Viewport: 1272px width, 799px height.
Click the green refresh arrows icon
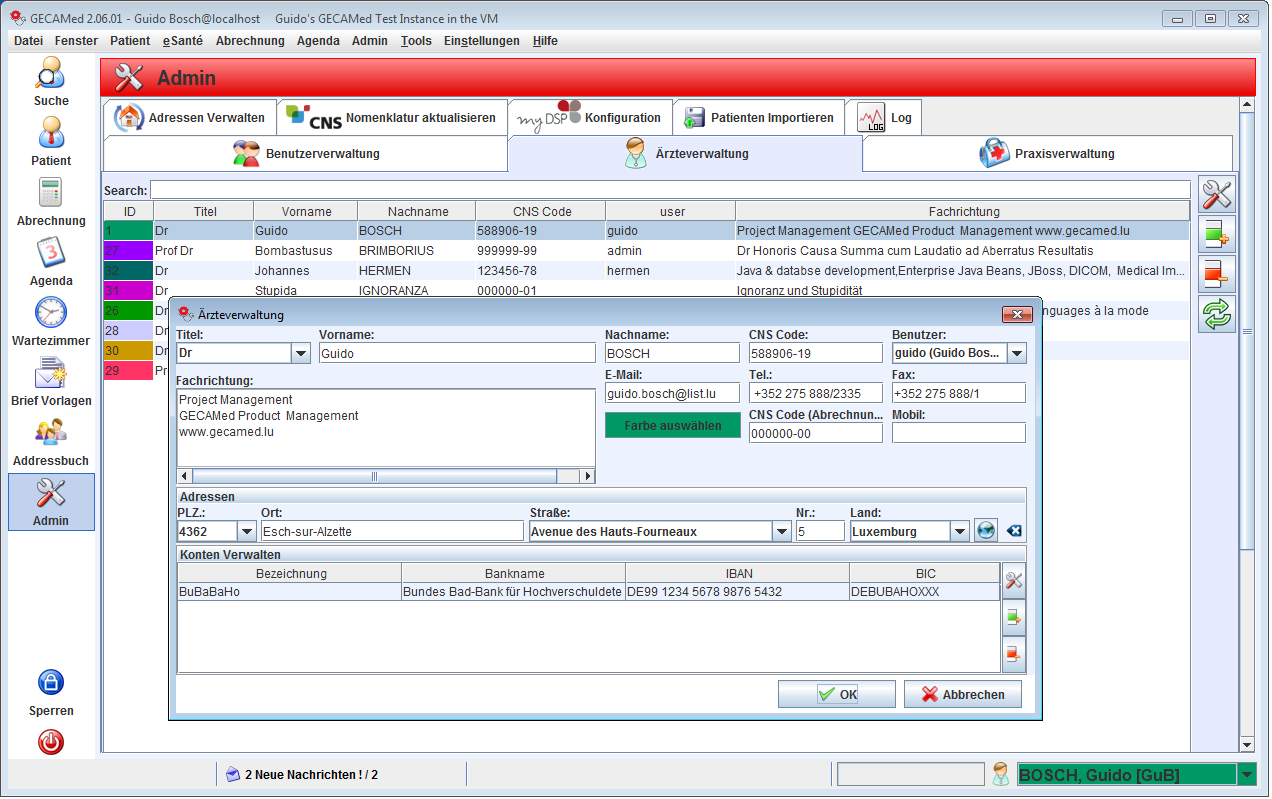pyautogui.click(x=1217, y=314)
